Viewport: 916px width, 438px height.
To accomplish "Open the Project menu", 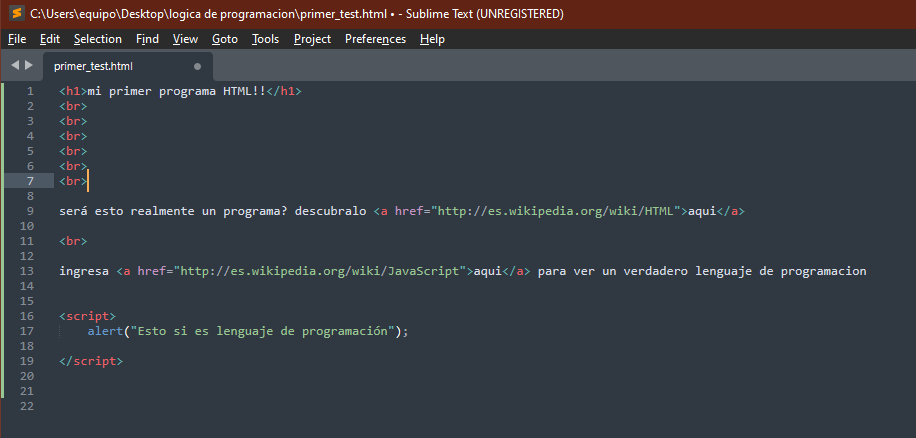I will [313, 39].
